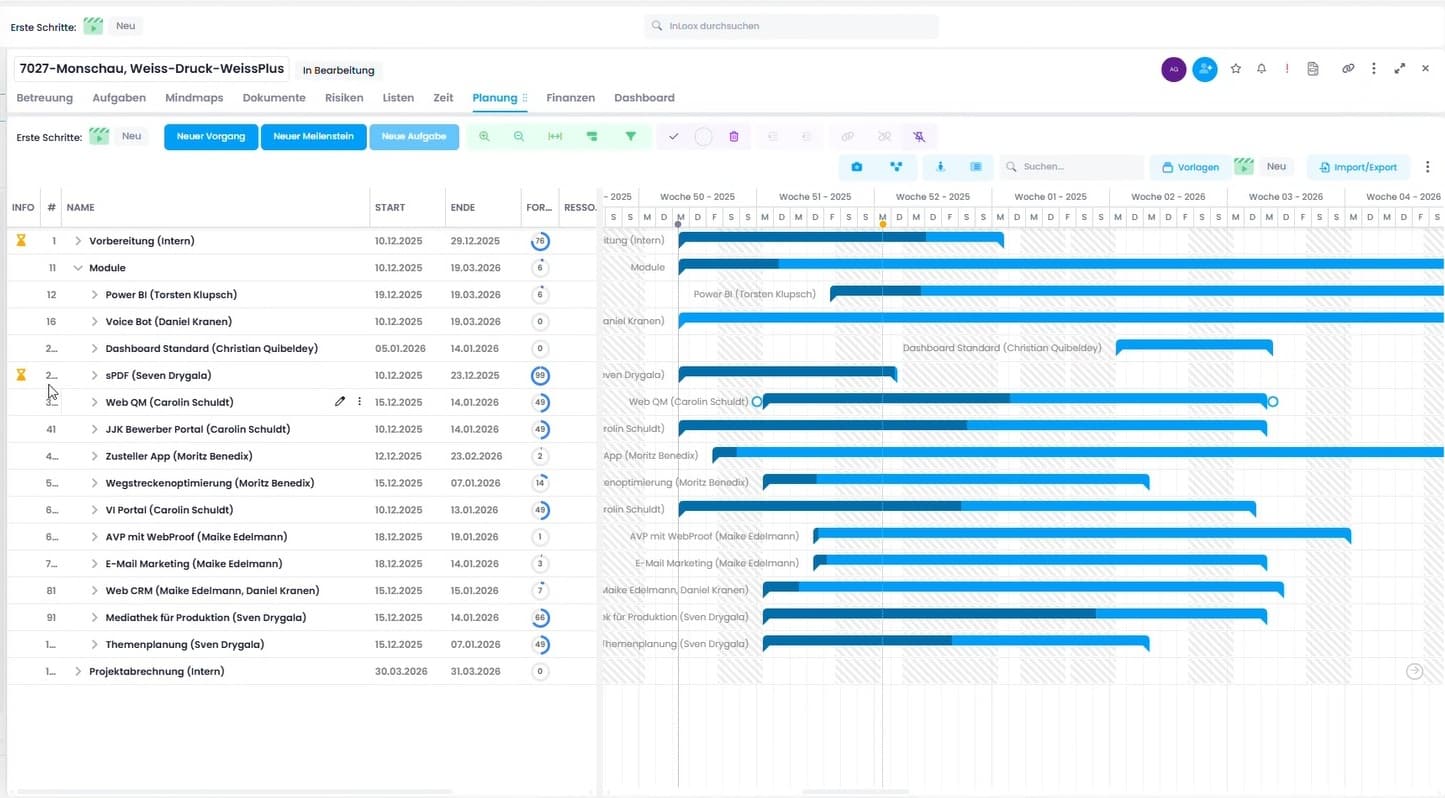Click the Import/Export button

coord(1357,167)
